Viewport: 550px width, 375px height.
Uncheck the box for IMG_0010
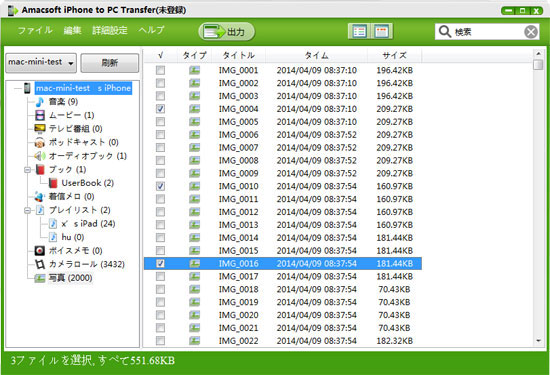click(160, 186)
